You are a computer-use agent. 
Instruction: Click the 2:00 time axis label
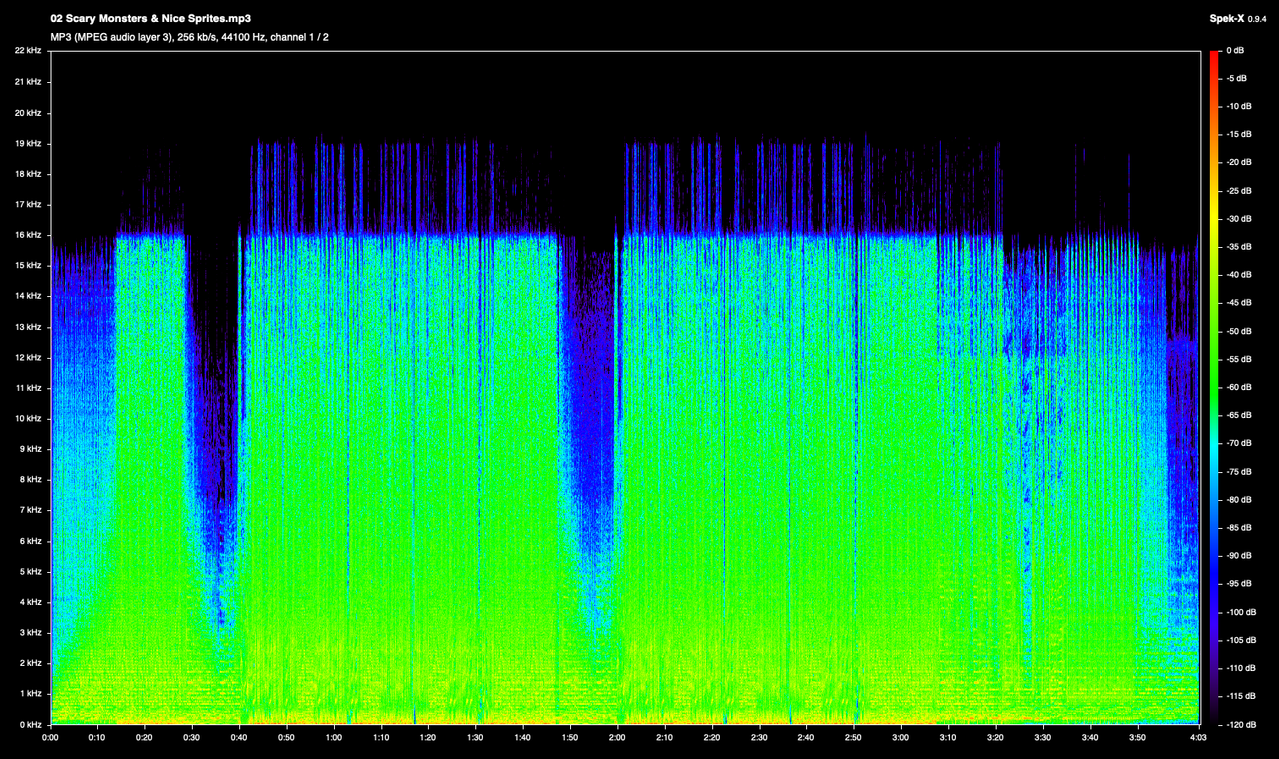(x=617, y=738)
